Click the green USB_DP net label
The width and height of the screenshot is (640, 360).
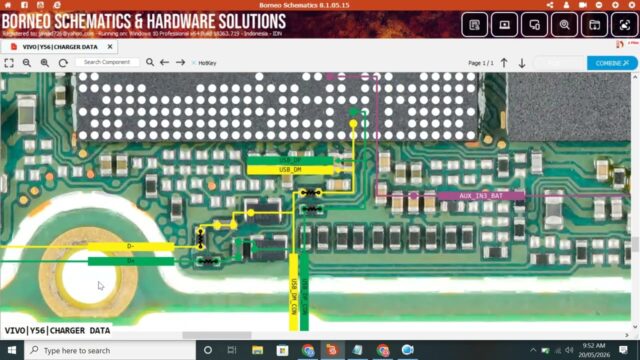[290, 160]
